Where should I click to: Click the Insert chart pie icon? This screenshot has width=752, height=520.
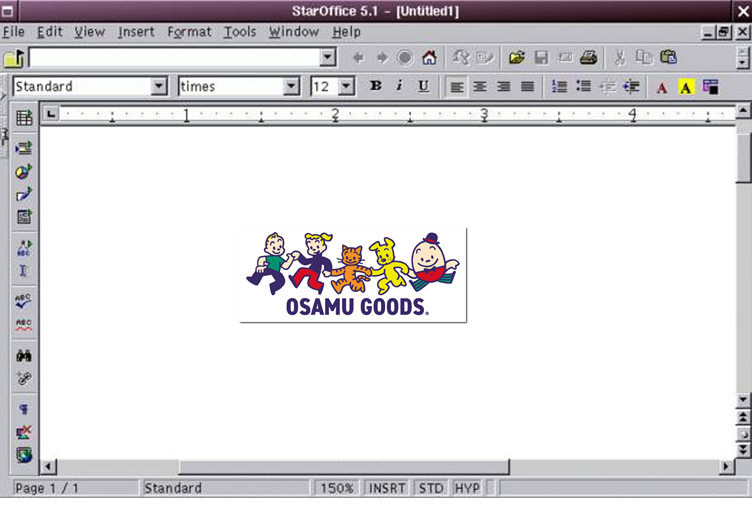click(x=24, y=171)
